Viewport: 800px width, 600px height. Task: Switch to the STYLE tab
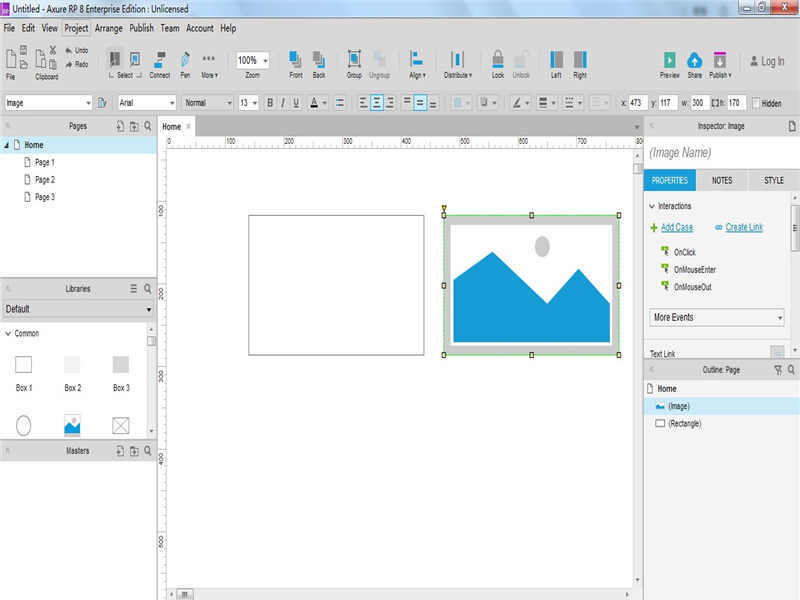point(773,180)
